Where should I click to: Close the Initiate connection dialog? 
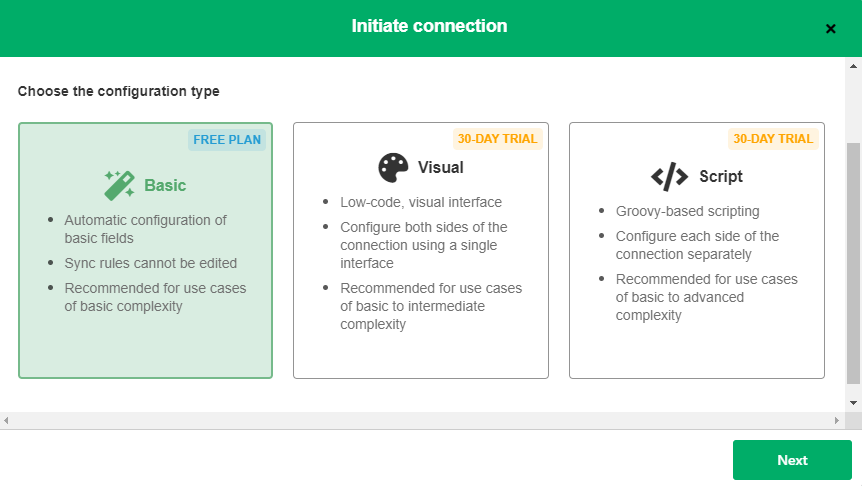(830, 28)
